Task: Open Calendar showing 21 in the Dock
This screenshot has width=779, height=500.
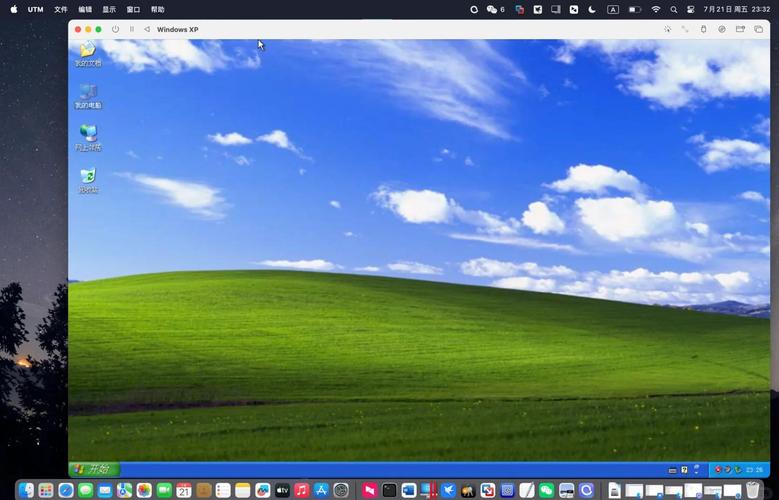Action: coord(184,491)
